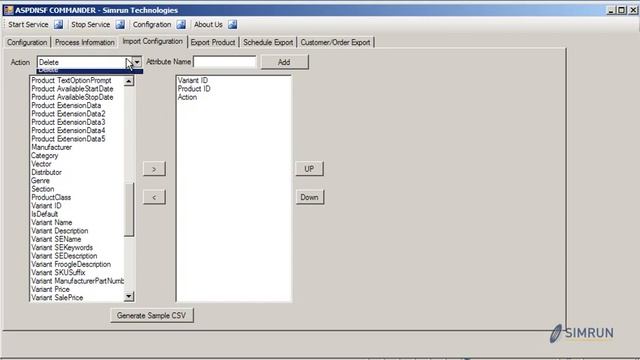Select Variant ID in left list
The width and height of the screenshot is (640, 360).
(46, 206)
